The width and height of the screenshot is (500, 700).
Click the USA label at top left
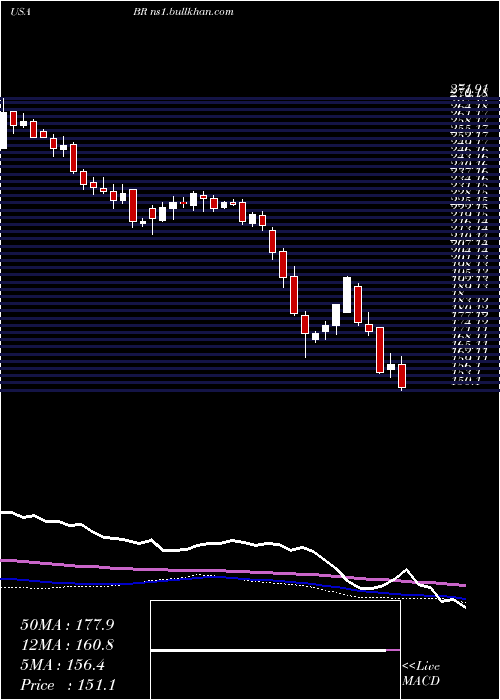click(x=20, y=12)
